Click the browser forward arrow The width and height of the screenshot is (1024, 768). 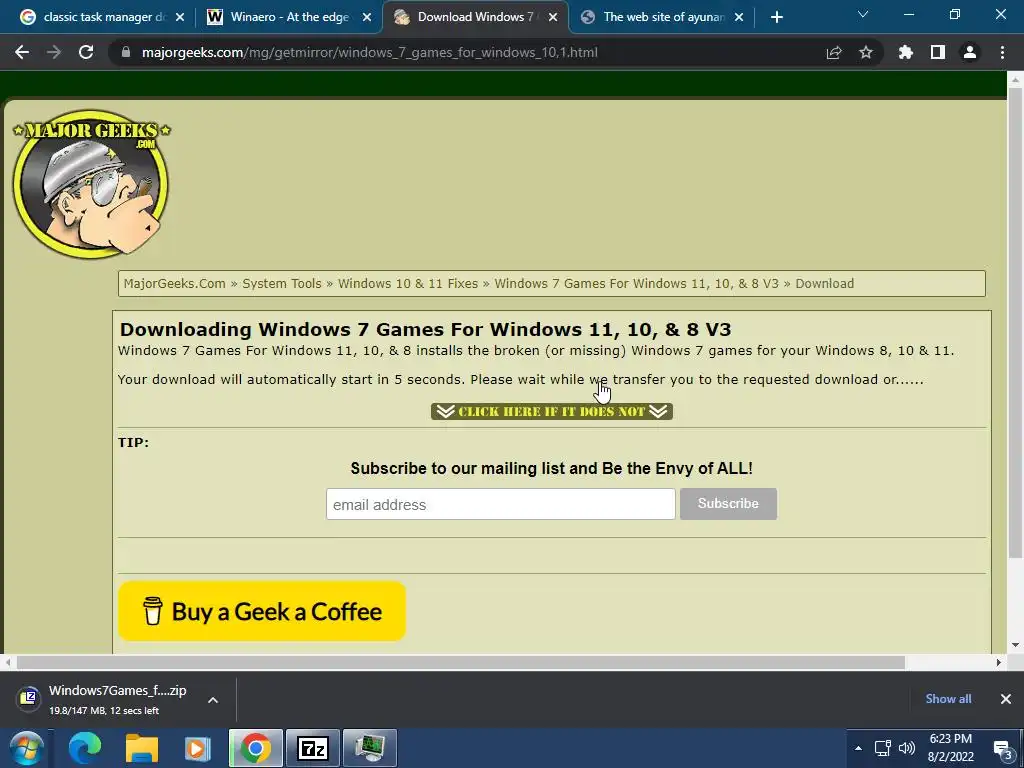[54, 52]
